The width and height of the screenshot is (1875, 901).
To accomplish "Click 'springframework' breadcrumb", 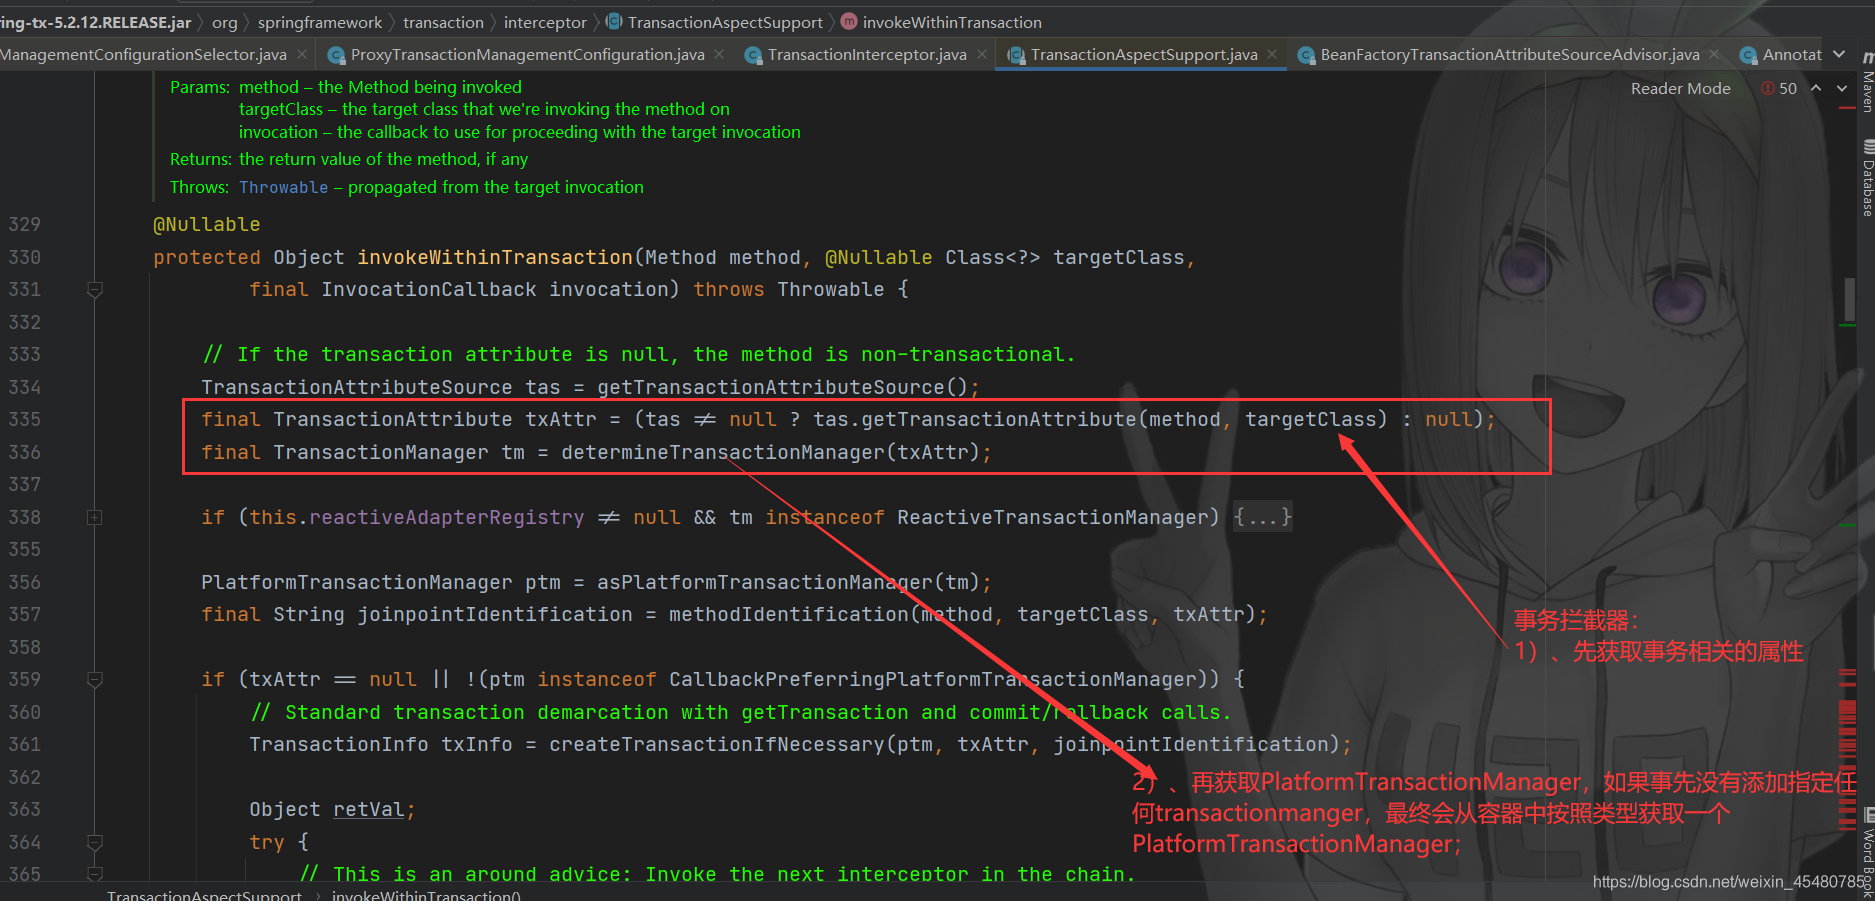I will (320, 22).
